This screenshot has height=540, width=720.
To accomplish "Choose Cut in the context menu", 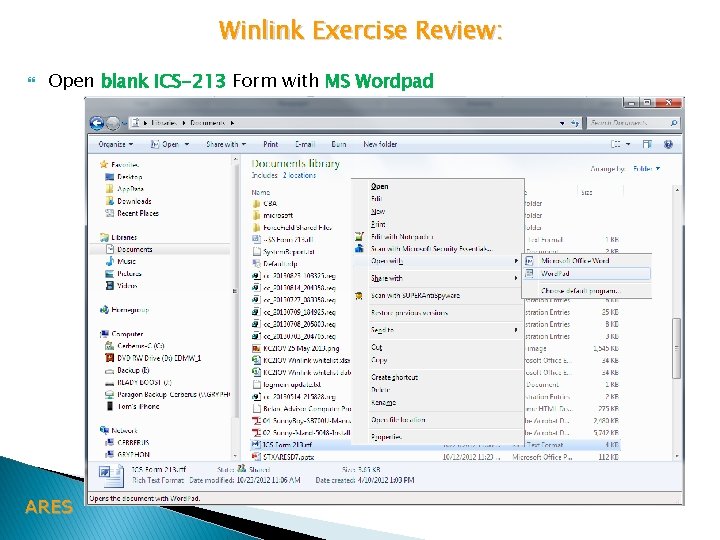I will pyautogui.click(x=377, y=348).
